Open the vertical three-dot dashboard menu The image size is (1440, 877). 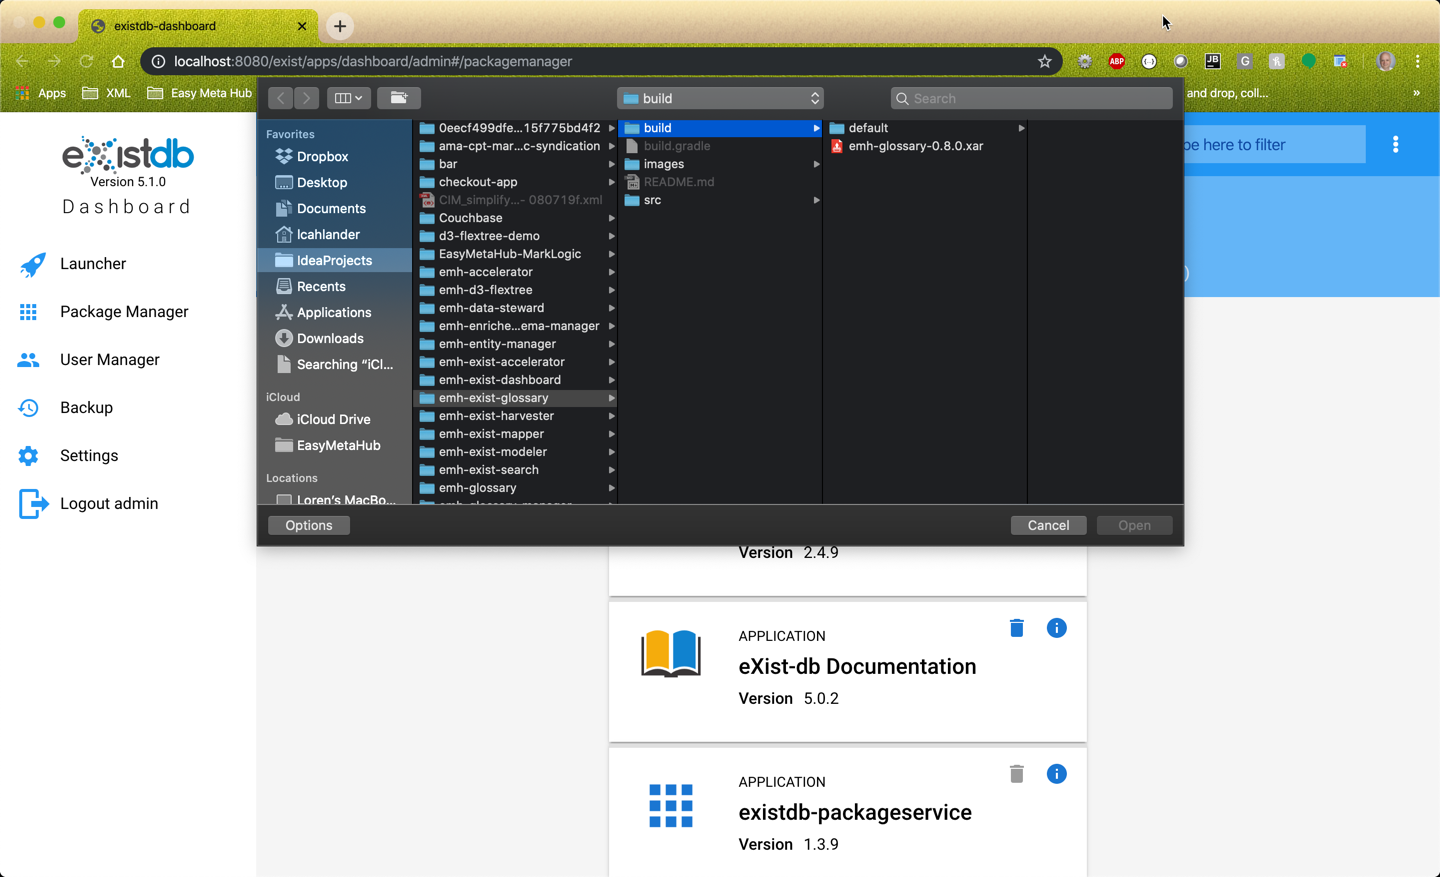(x=1396, y=145)
